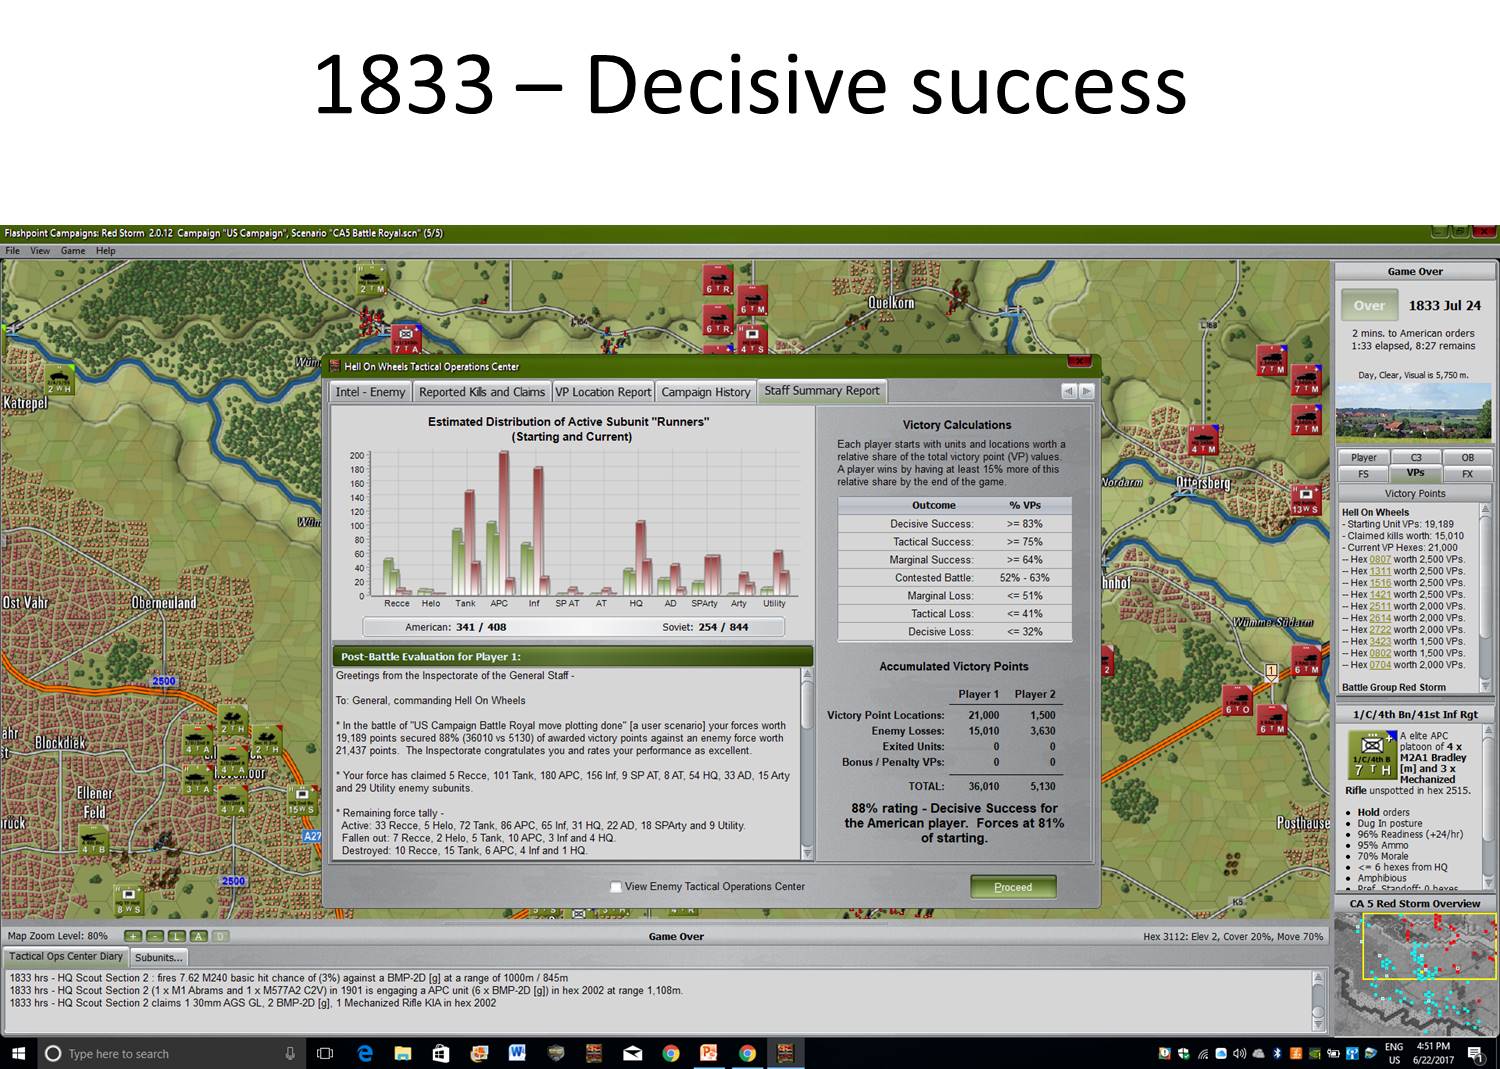1500x1069 pixels.
Task: Open the VP Location Report tab
Action: (603, 392)
